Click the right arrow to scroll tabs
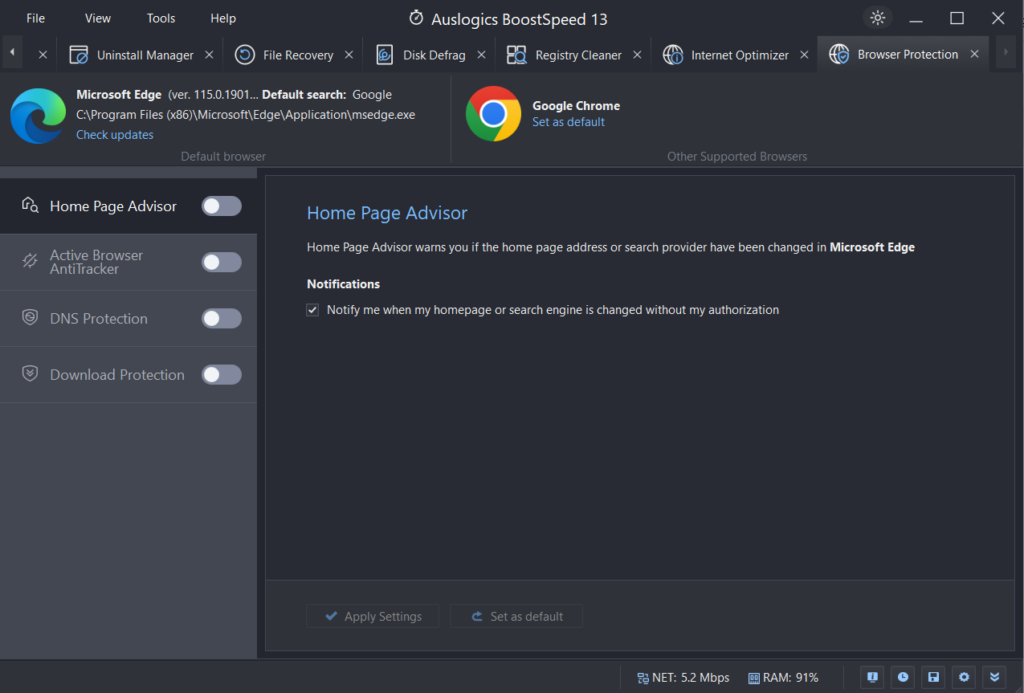This screenshot has height=693, width=1024. 1005,52
